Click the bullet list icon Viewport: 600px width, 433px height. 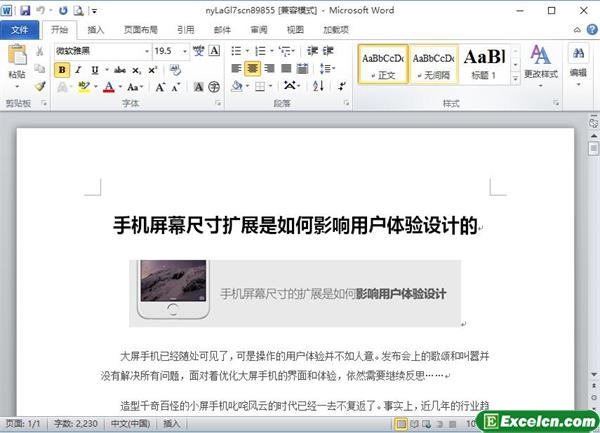[x=234, y=51]
